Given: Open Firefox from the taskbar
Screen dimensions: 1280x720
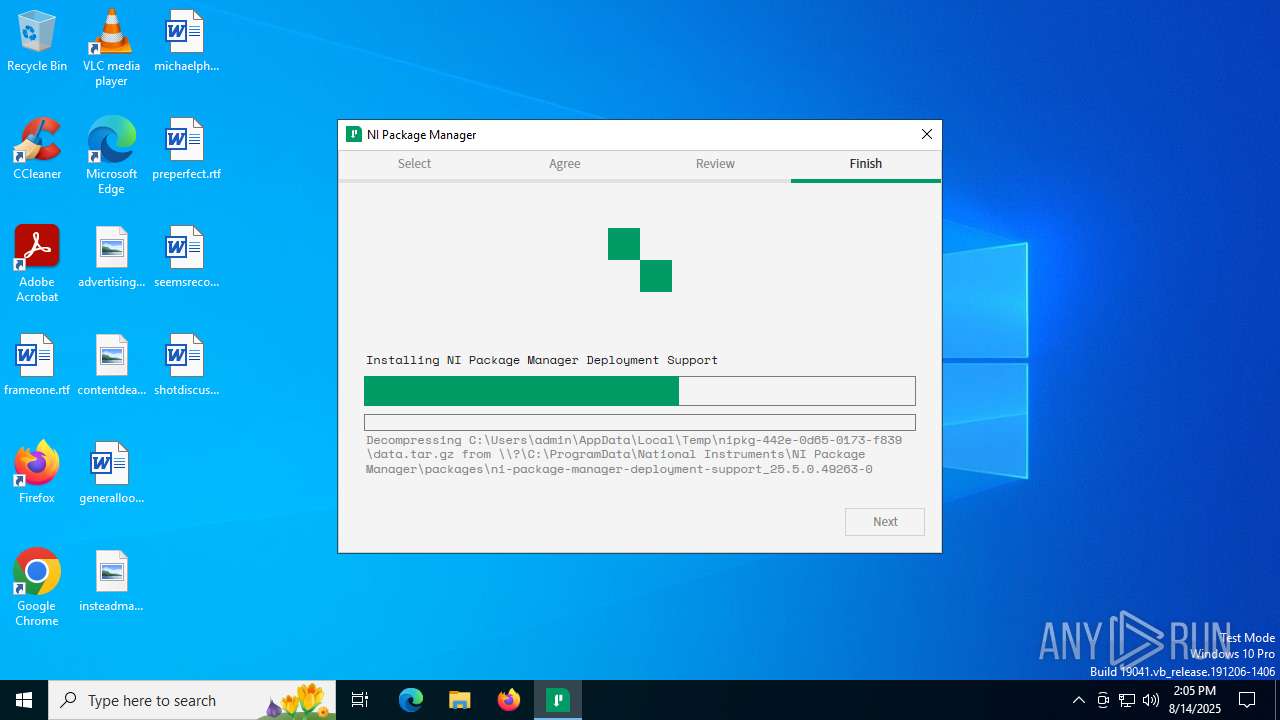Looking at the screenshot, I should coord(509,700).
